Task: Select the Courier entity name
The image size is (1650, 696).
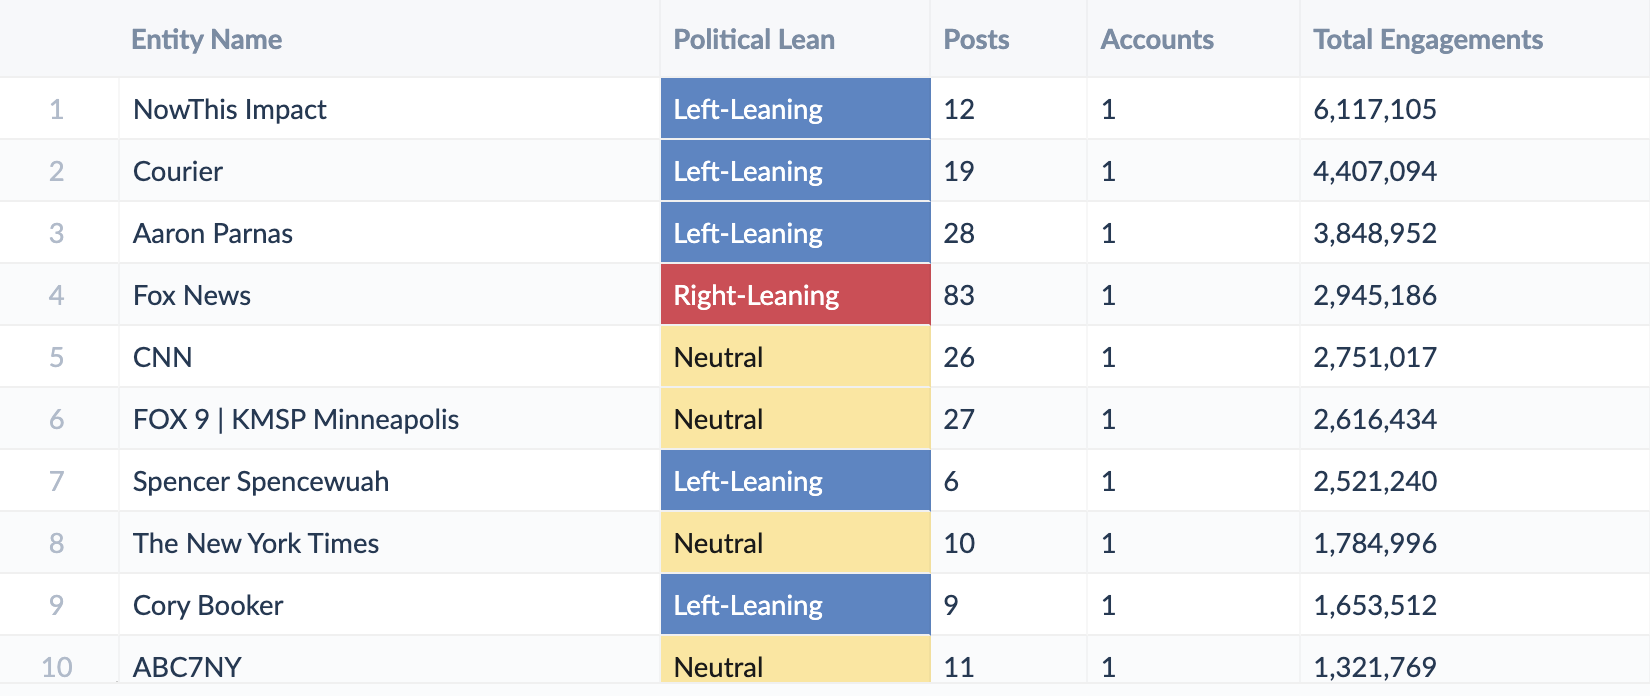Action: click(178, 172)
